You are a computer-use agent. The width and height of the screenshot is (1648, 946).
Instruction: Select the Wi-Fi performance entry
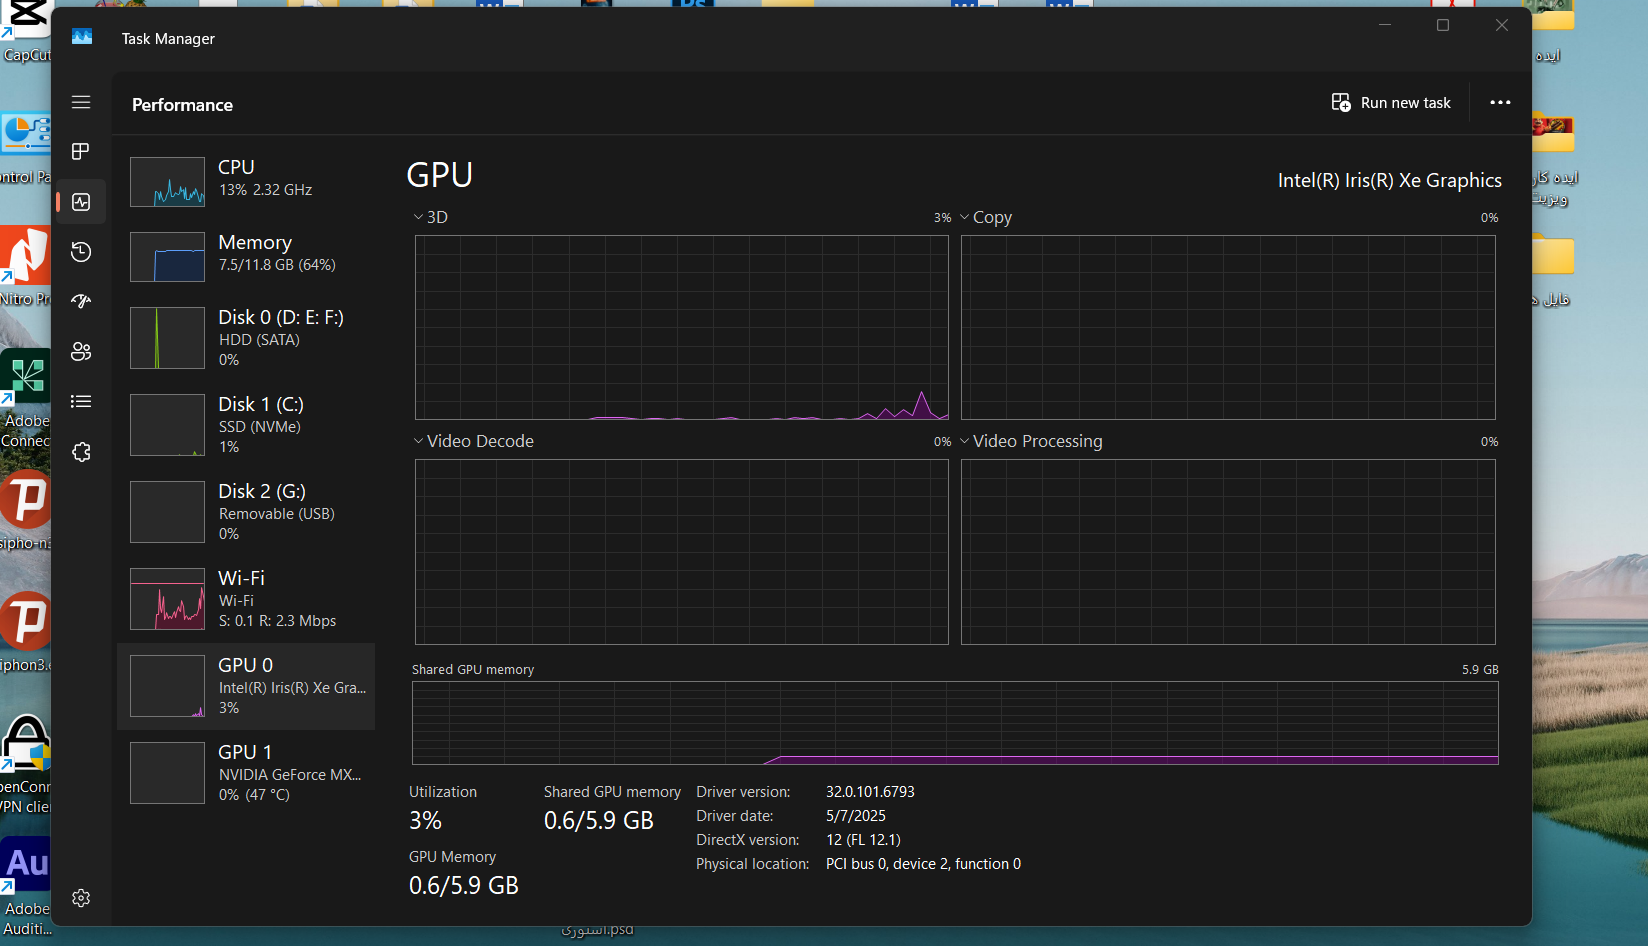246,598
